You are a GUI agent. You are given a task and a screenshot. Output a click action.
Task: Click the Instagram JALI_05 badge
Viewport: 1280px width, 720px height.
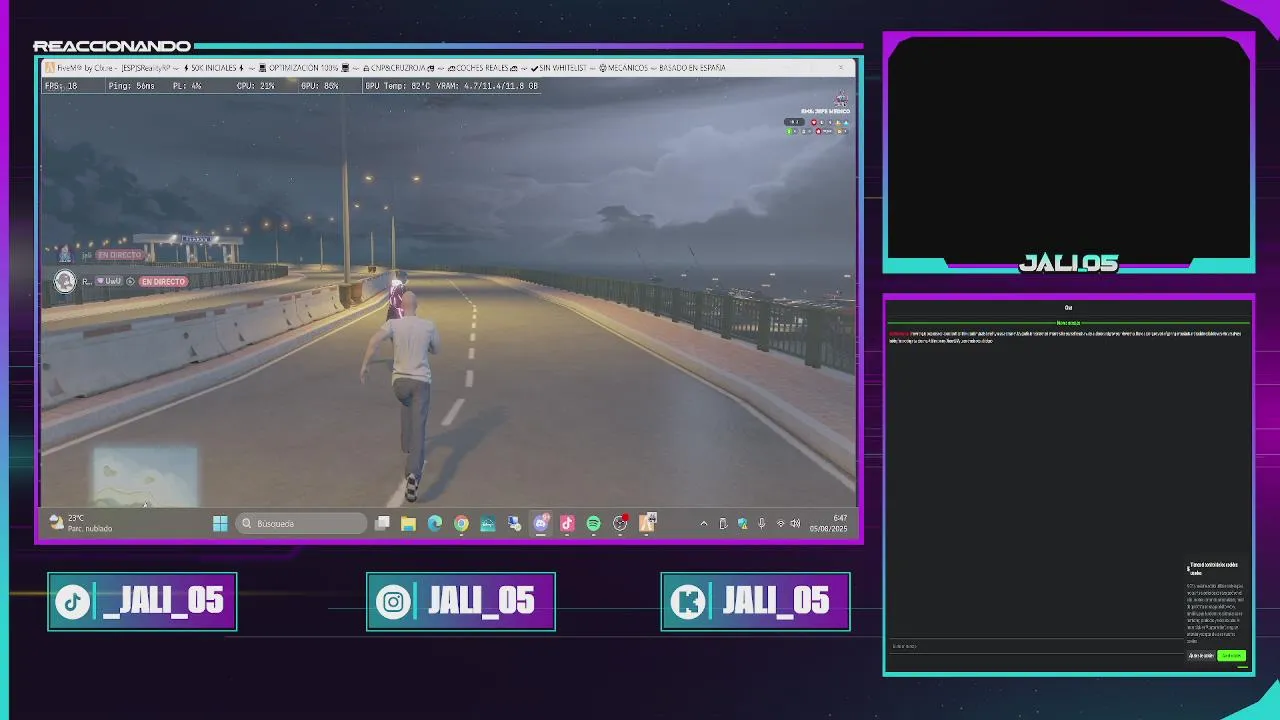[461, 601]
